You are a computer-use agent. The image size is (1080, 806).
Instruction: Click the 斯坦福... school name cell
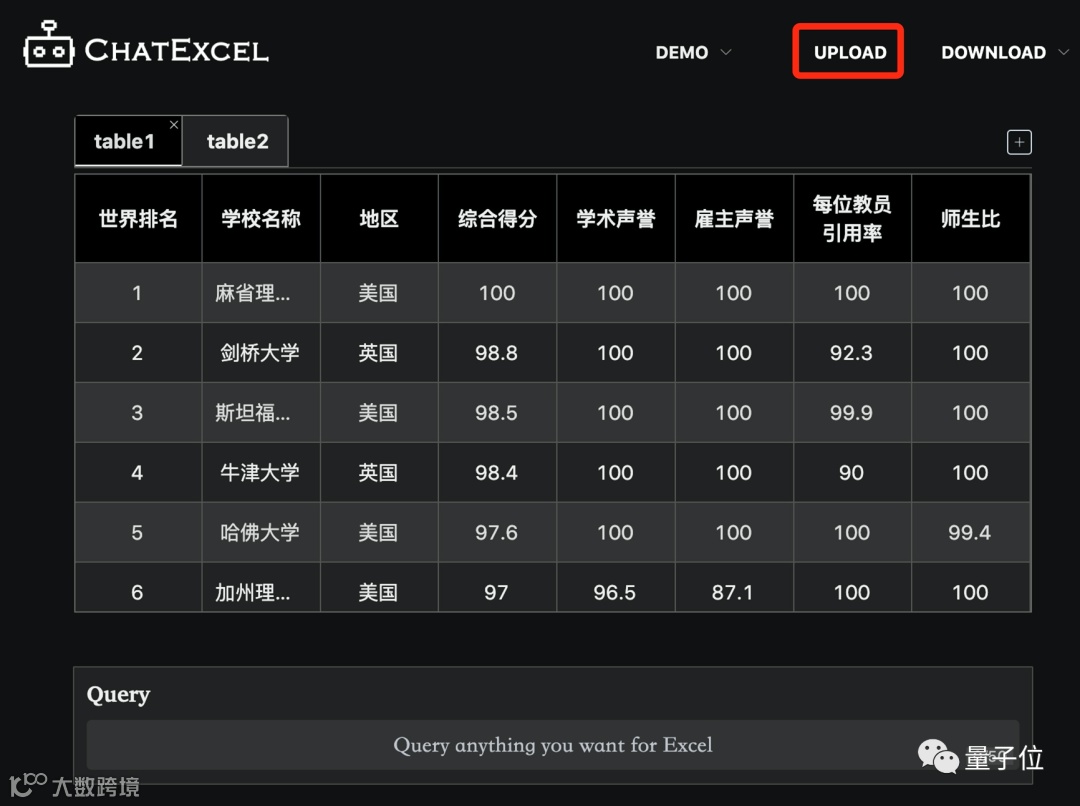261,413
